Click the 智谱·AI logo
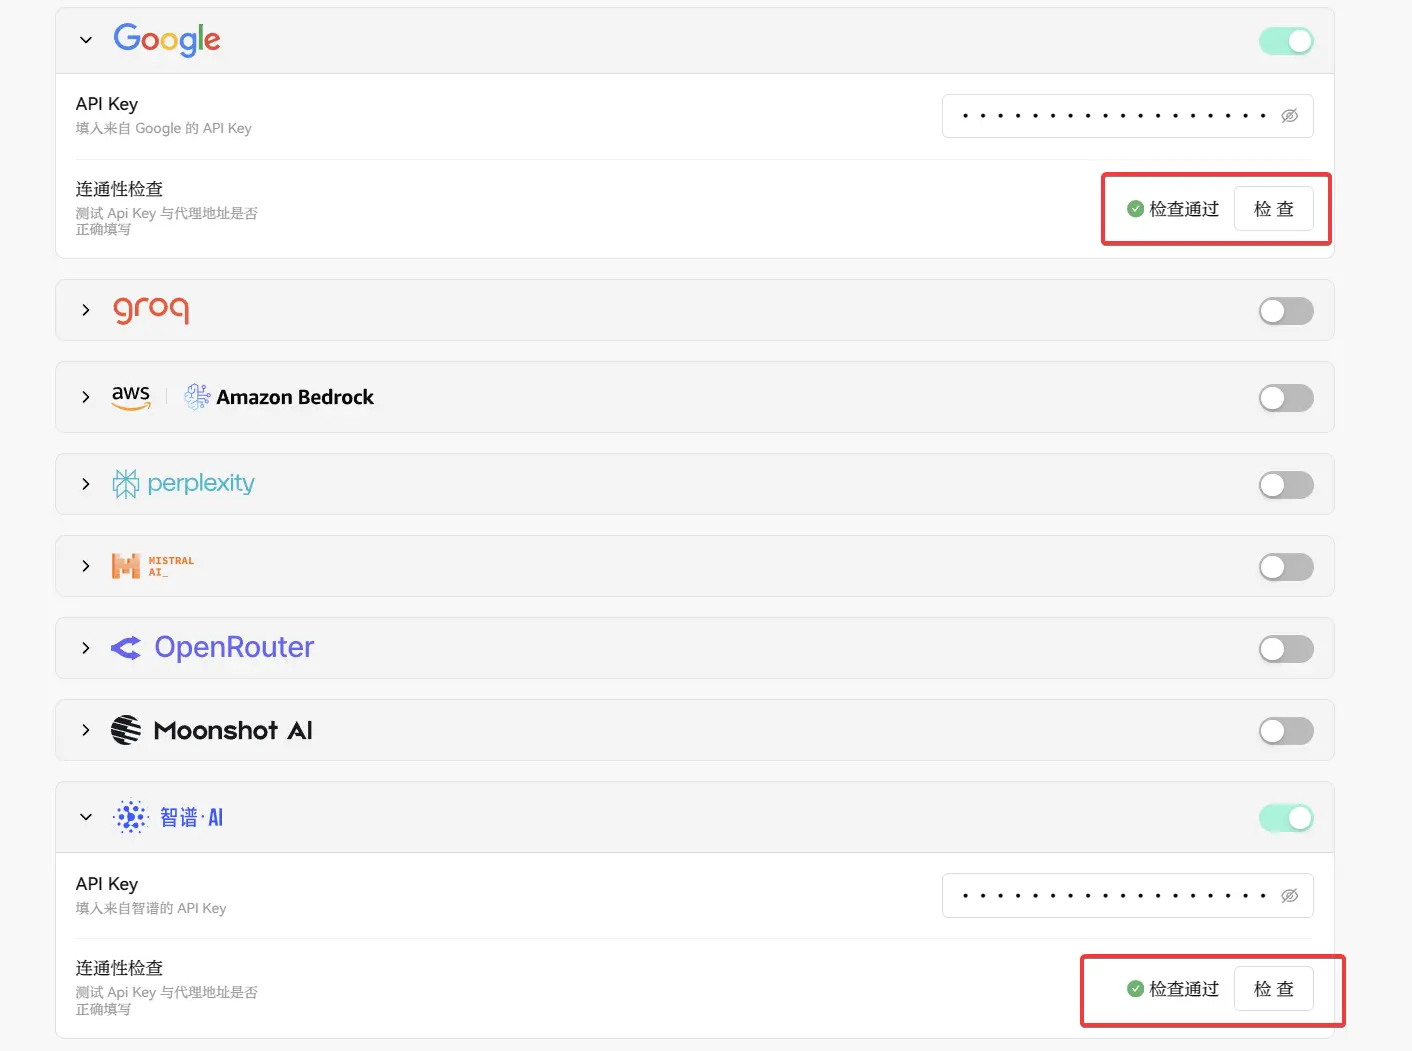 pyautogui.click(x=168, y=817)
